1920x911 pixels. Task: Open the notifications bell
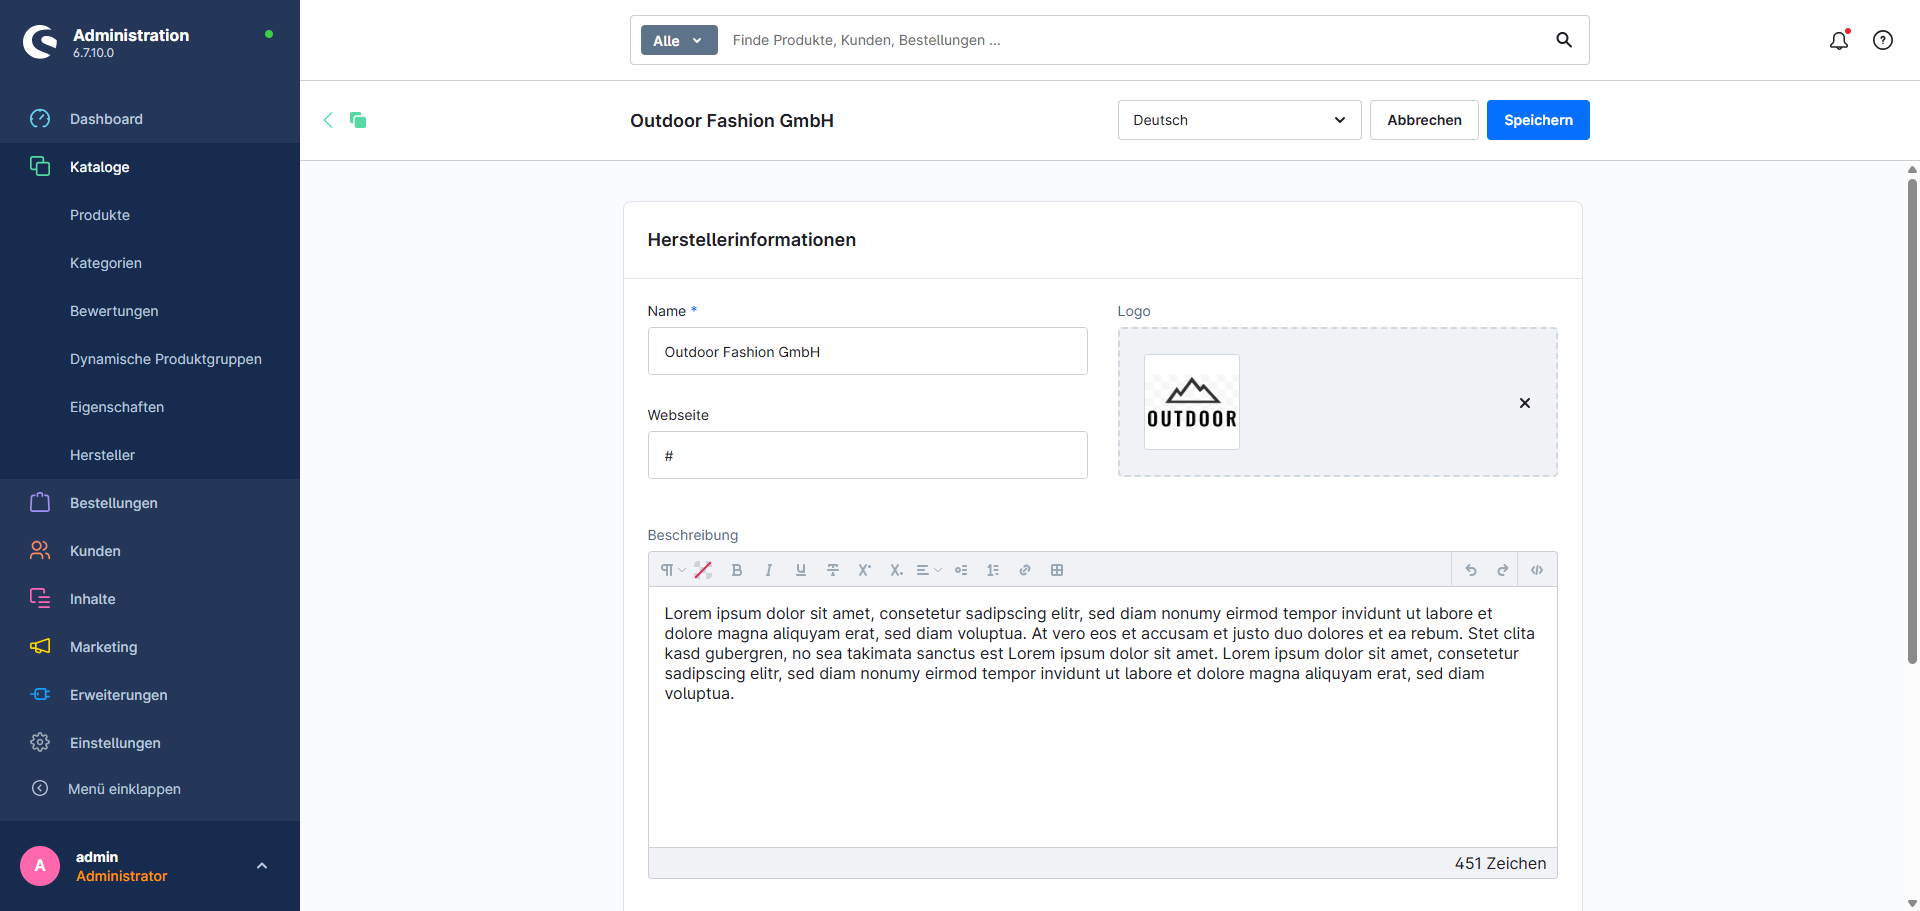coord(1839,40)
